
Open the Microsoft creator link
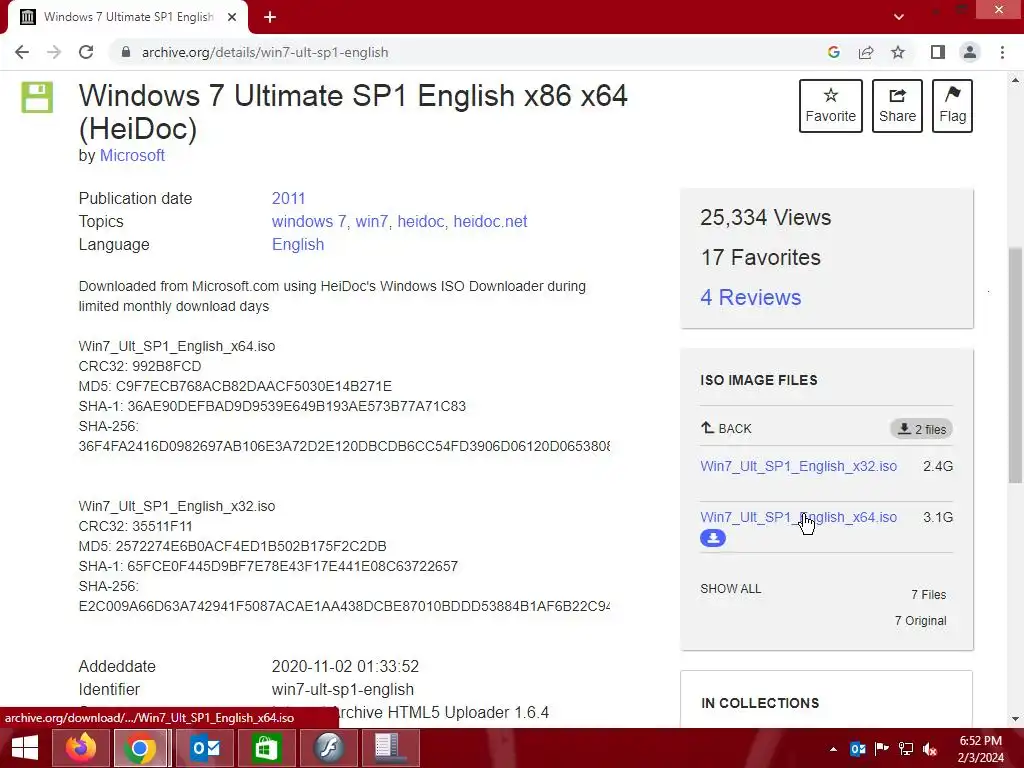click(132, 155)
